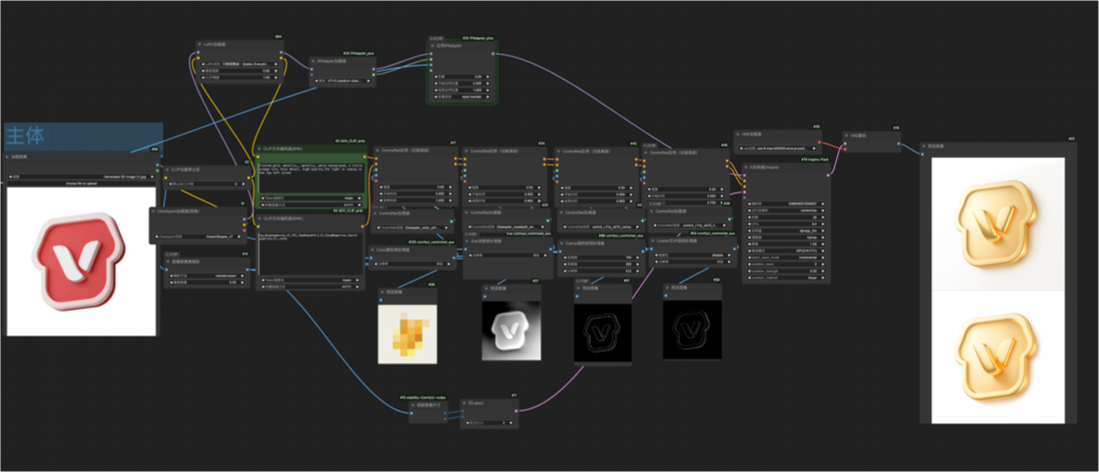Viewport: 1099px width, 472px height.
Task: Open the LoRA name dropdown in LoRA loader
Action: click(x=240, y=64)
